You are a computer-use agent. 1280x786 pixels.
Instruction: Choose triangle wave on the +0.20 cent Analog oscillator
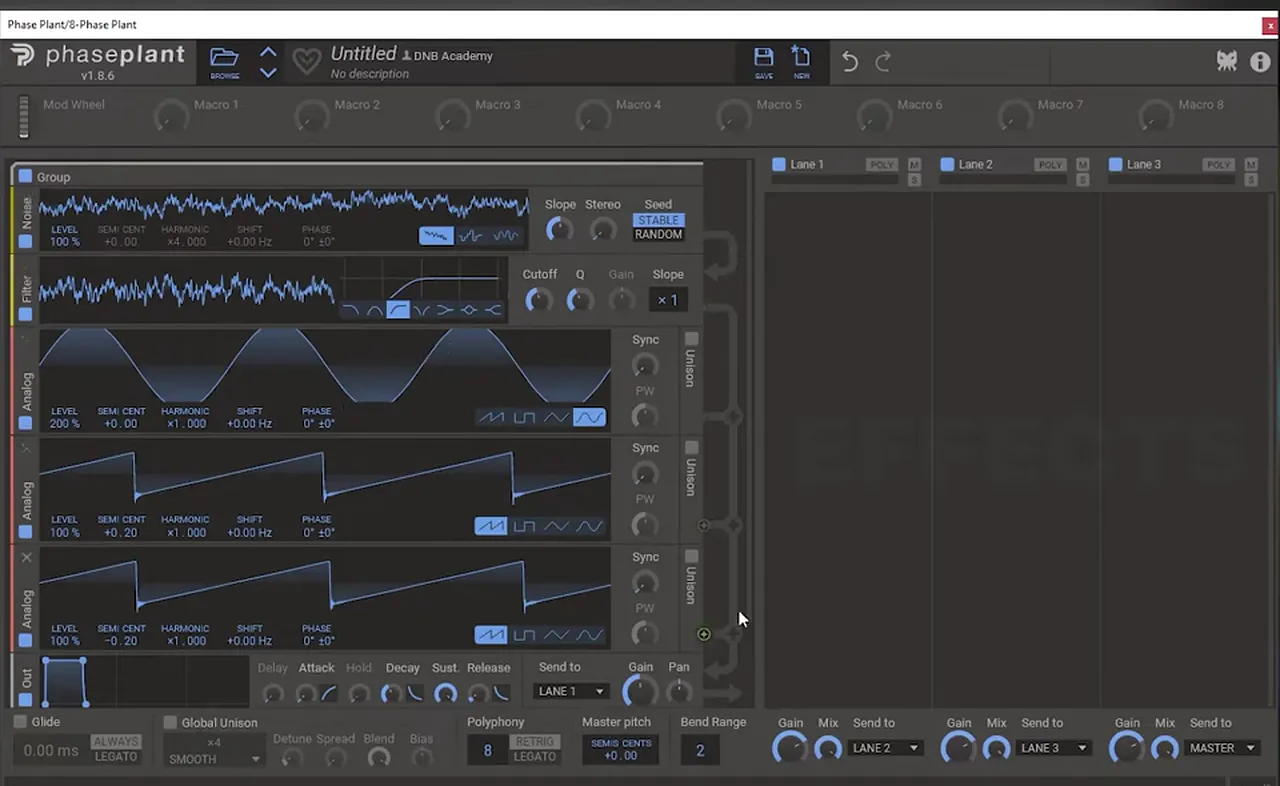pyautogui.click(x=556, y=526)
